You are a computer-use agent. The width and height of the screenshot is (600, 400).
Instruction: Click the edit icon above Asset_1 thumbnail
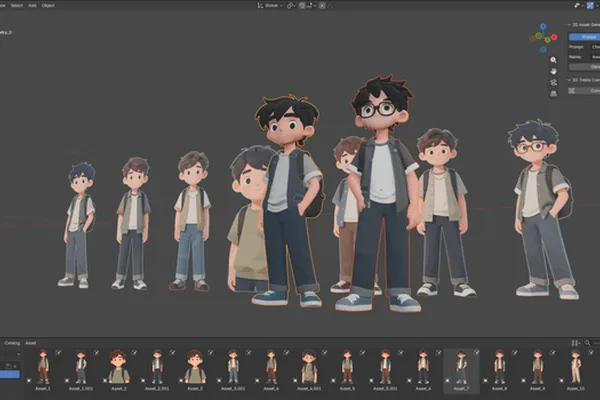click(58, 352)
